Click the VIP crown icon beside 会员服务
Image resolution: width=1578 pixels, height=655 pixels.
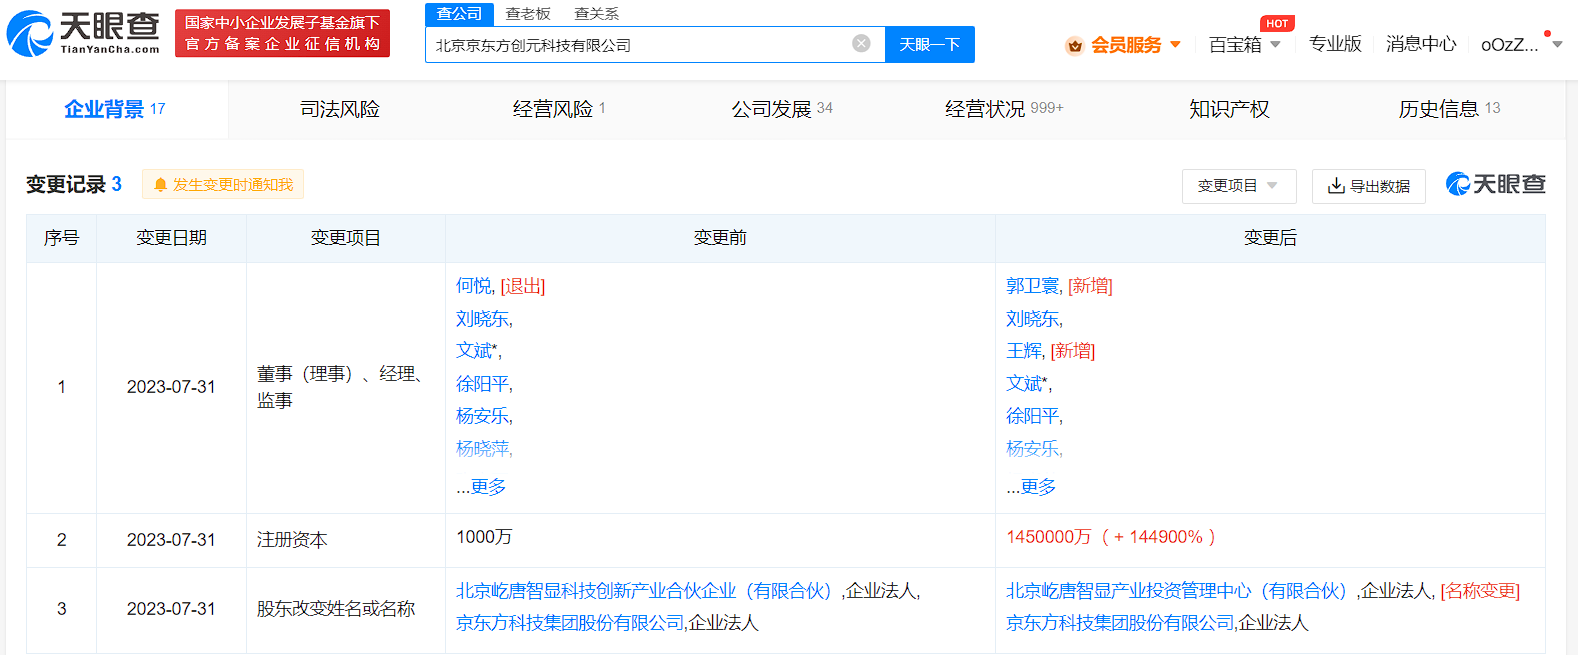point(1075,45)
